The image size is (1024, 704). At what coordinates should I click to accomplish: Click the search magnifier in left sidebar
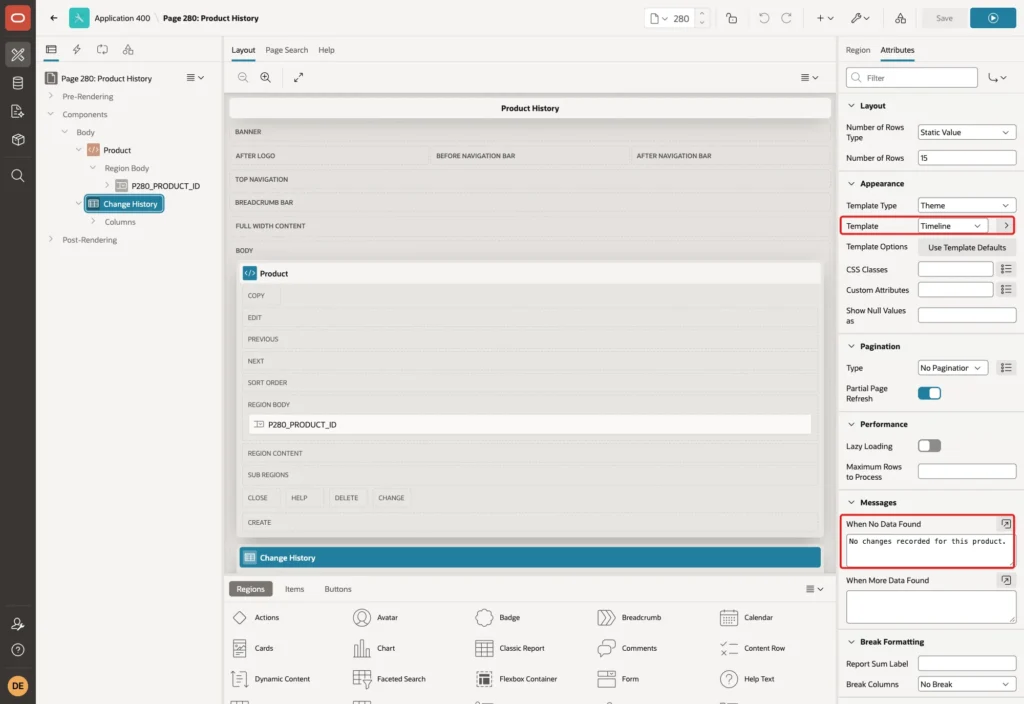coord(18,175)
